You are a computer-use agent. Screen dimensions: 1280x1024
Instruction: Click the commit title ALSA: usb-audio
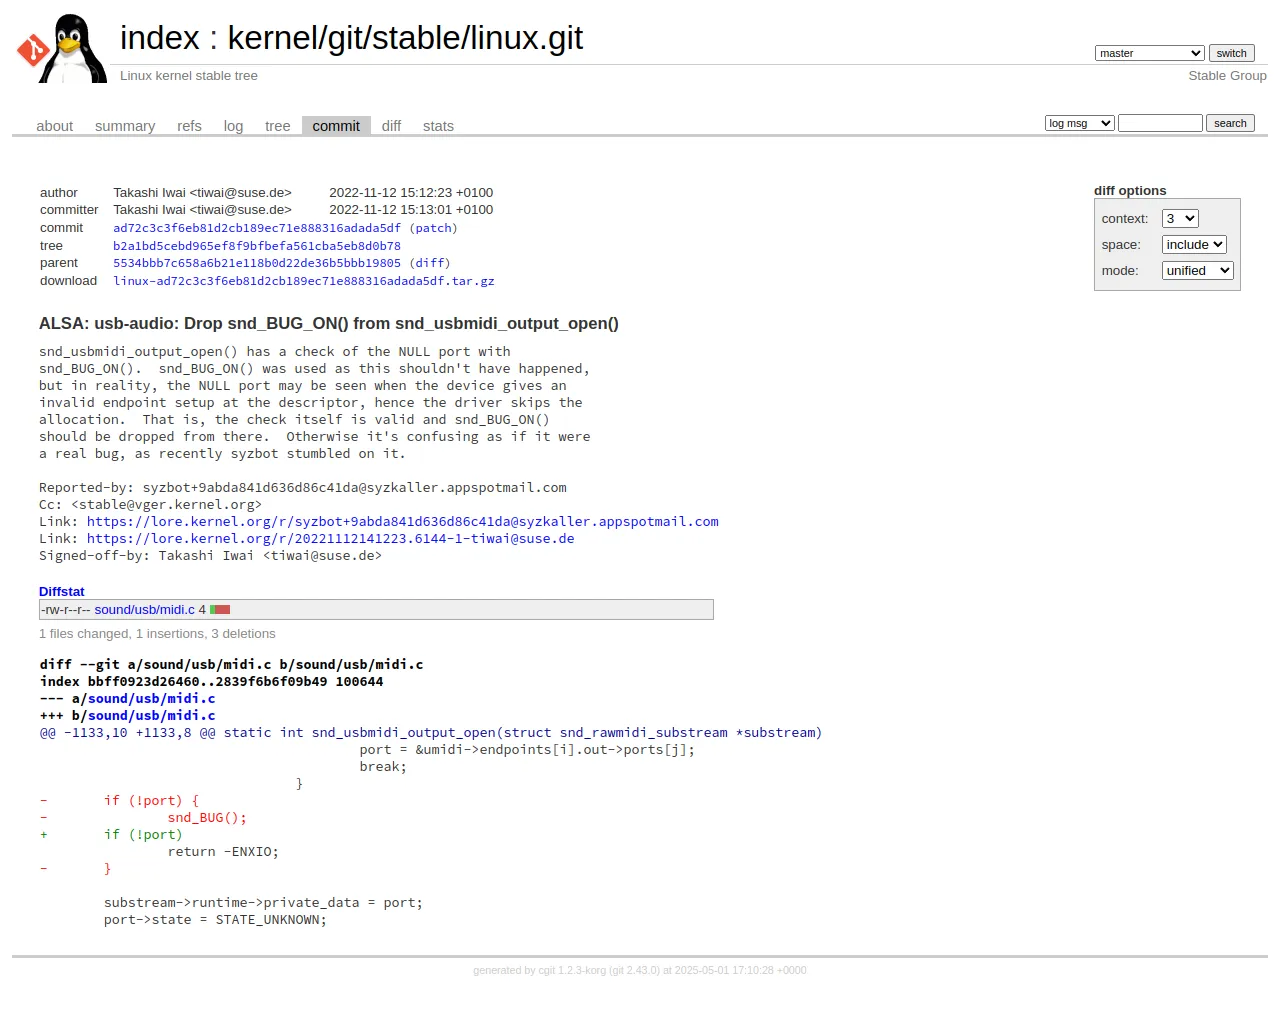pos(329,324)
